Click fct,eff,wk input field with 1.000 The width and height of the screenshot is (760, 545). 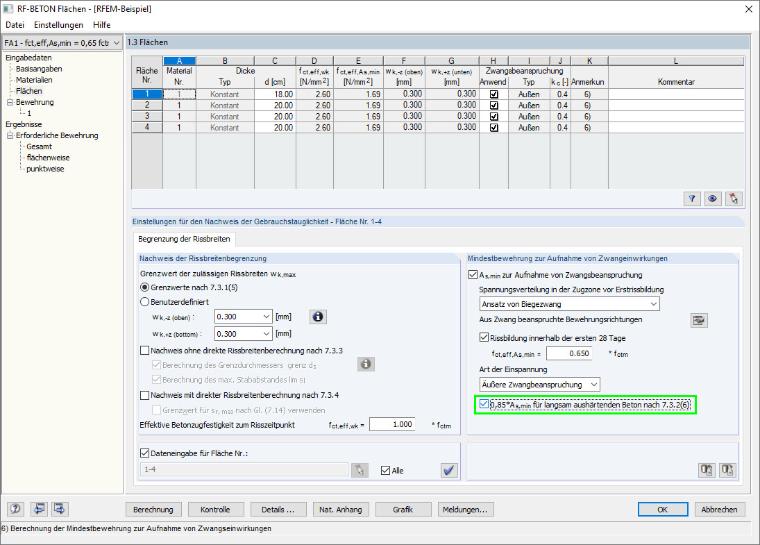click(392, 424)
